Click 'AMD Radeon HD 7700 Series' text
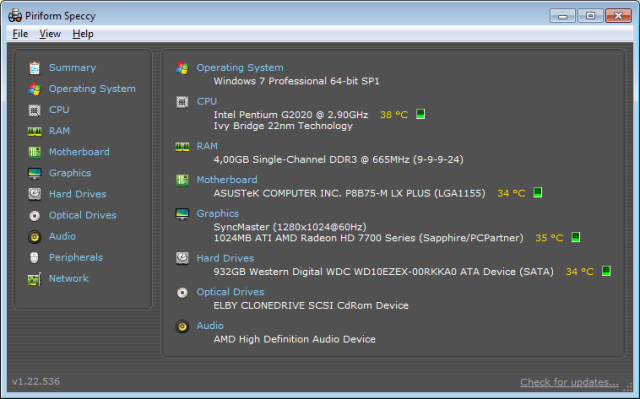The height and width of the screenshot is (399, 640). pos(345,238)
